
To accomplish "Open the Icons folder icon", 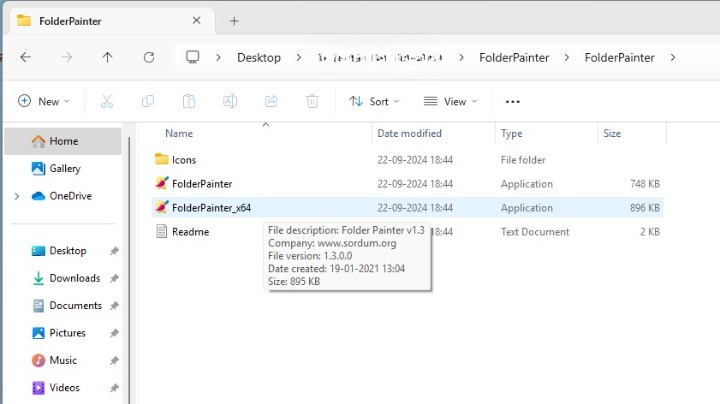I will pos(162,159).
